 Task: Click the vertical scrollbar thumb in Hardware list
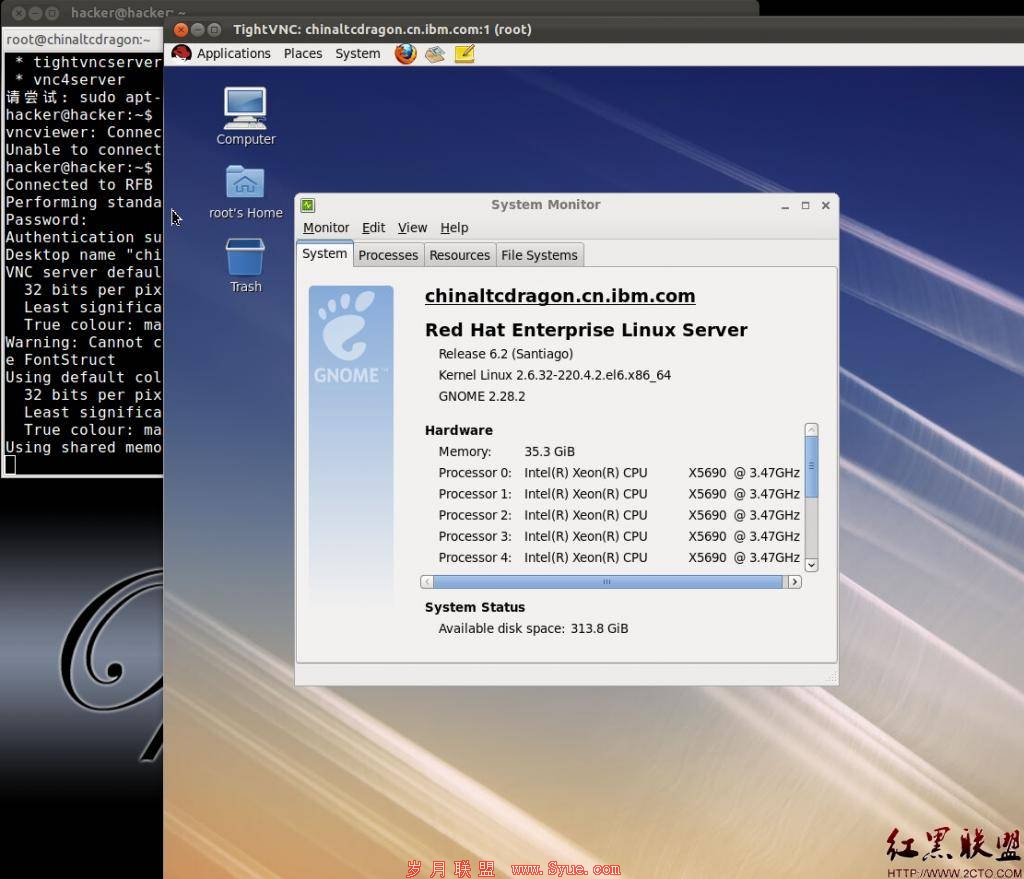(811, 467)
